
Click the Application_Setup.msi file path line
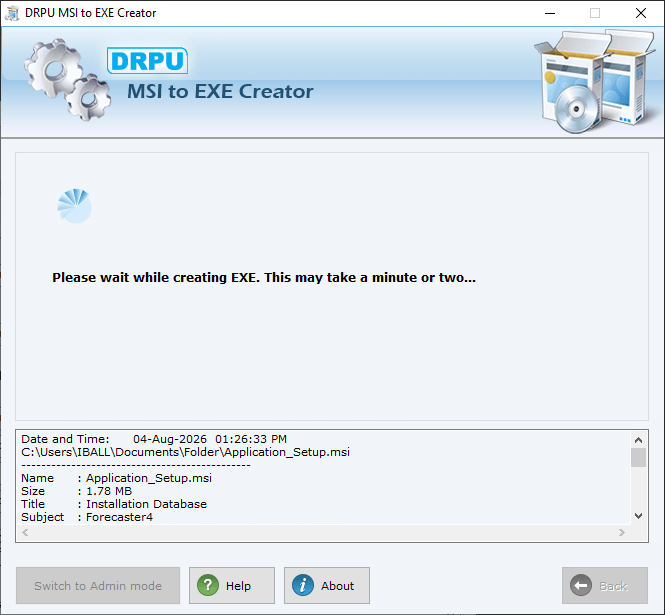(185, 452)
